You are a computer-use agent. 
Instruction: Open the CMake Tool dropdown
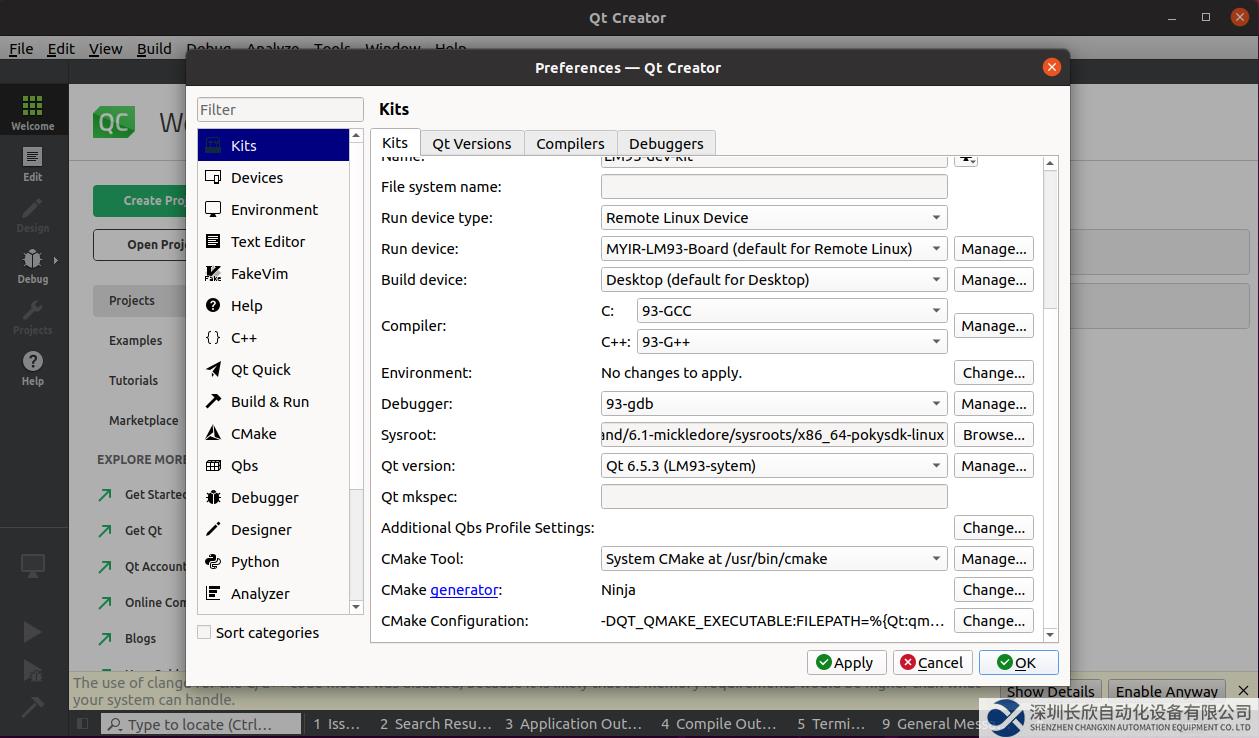(774, 559)
